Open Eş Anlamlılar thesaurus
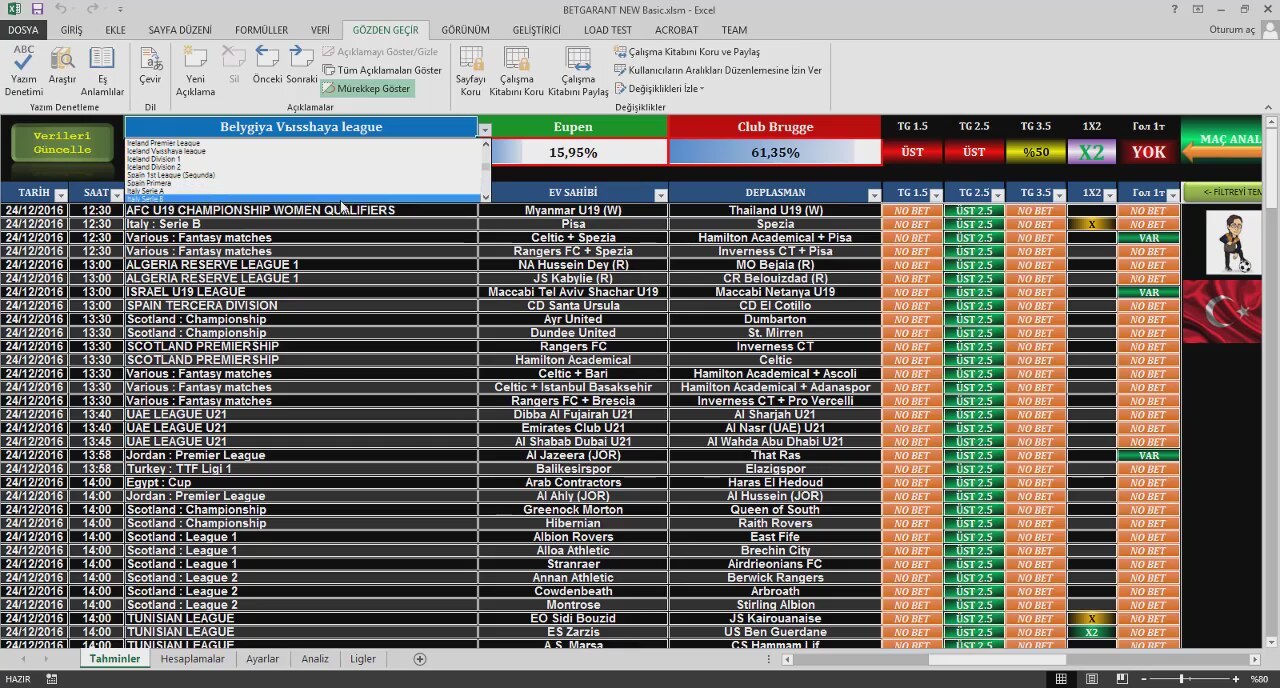 tap(102, 71)
